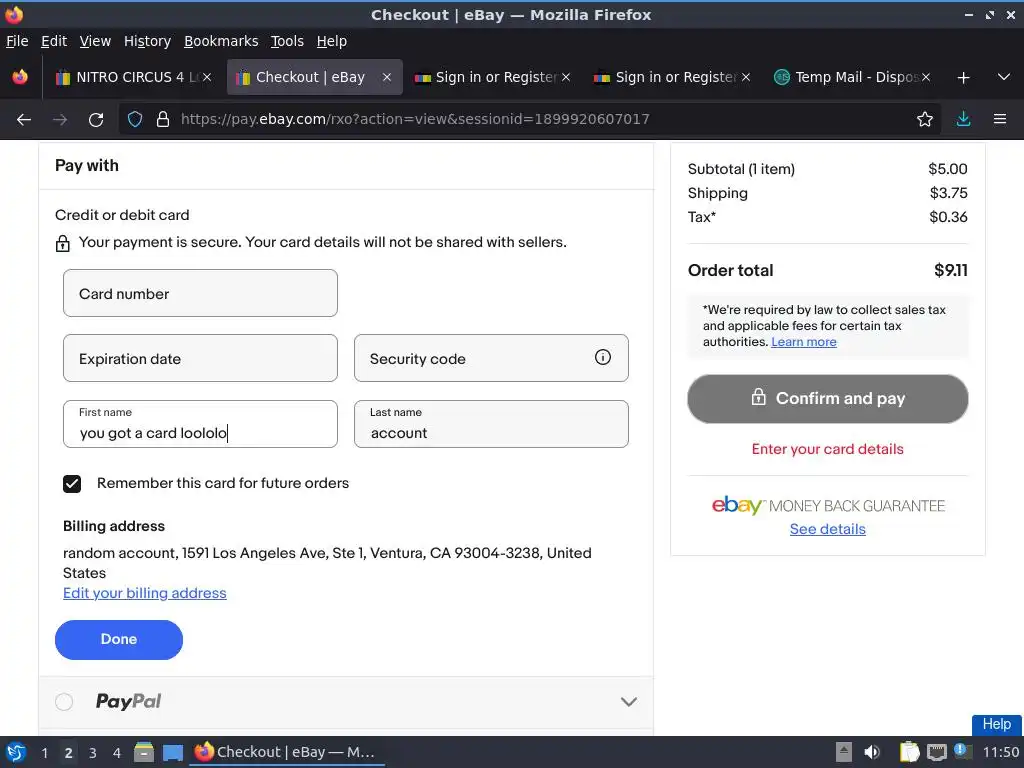Close the NITRO CIRCUS 4 tab
The width and height of the screenshot is (1024, 768).
(x=207, y=77)
